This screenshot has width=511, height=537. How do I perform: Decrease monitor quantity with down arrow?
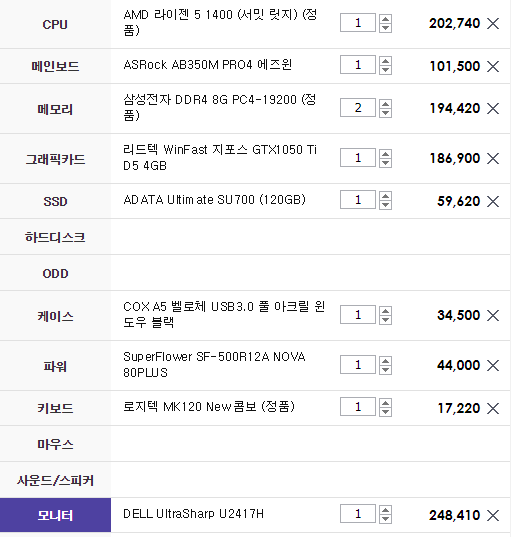tap(385, 519)
